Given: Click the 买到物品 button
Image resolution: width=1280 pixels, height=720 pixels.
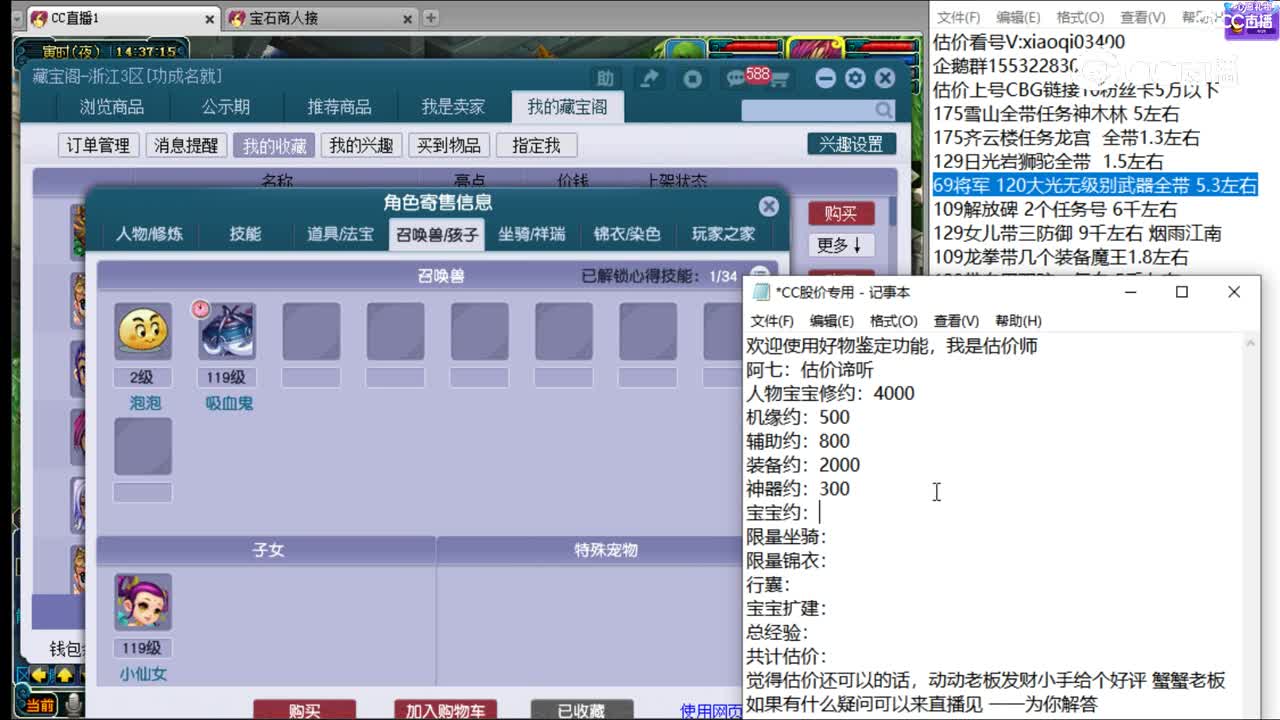Looking at the screenshot, I should click(x=449, y=145).
